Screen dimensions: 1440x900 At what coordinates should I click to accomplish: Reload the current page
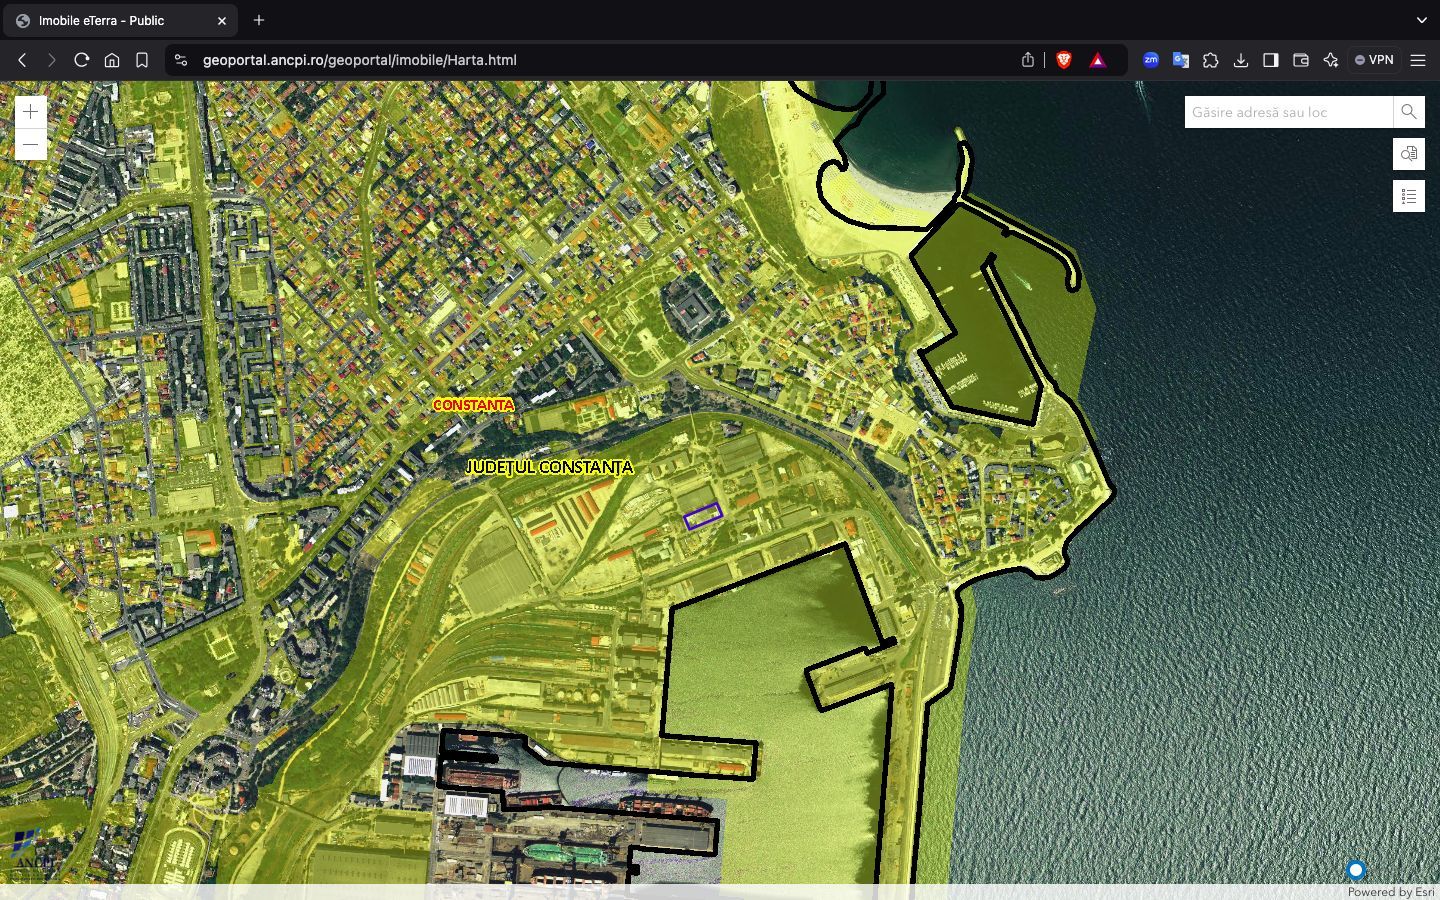[82, 60]
